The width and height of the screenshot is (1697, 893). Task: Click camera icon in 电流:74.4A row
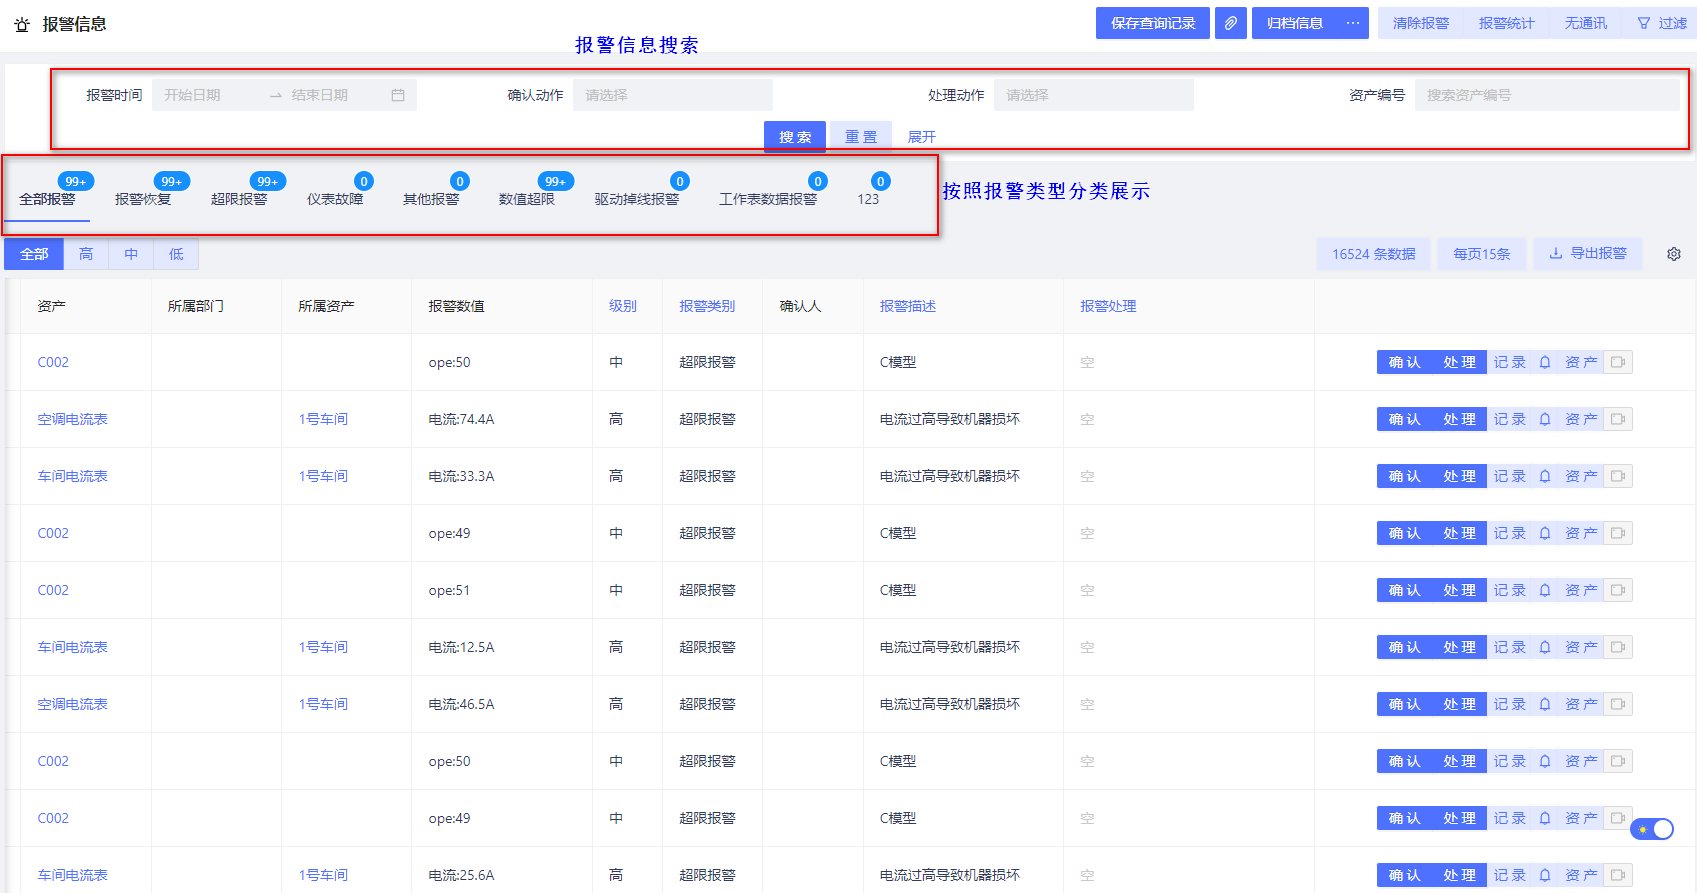tap(1618, 419)
